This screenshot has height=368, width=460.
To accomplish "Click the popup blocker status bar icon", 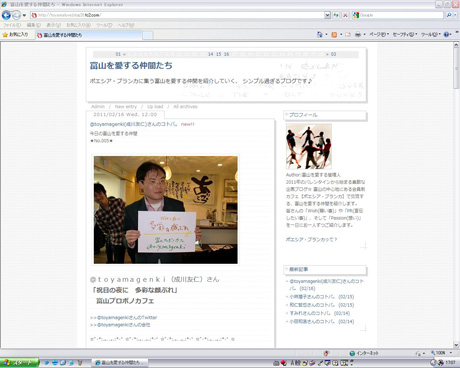I will pos(326,353).
